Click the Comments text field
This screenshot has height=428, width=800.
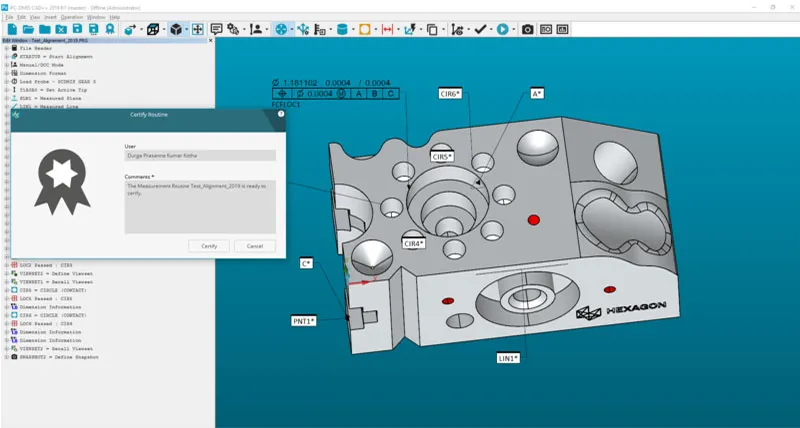[x=200, y=206]
